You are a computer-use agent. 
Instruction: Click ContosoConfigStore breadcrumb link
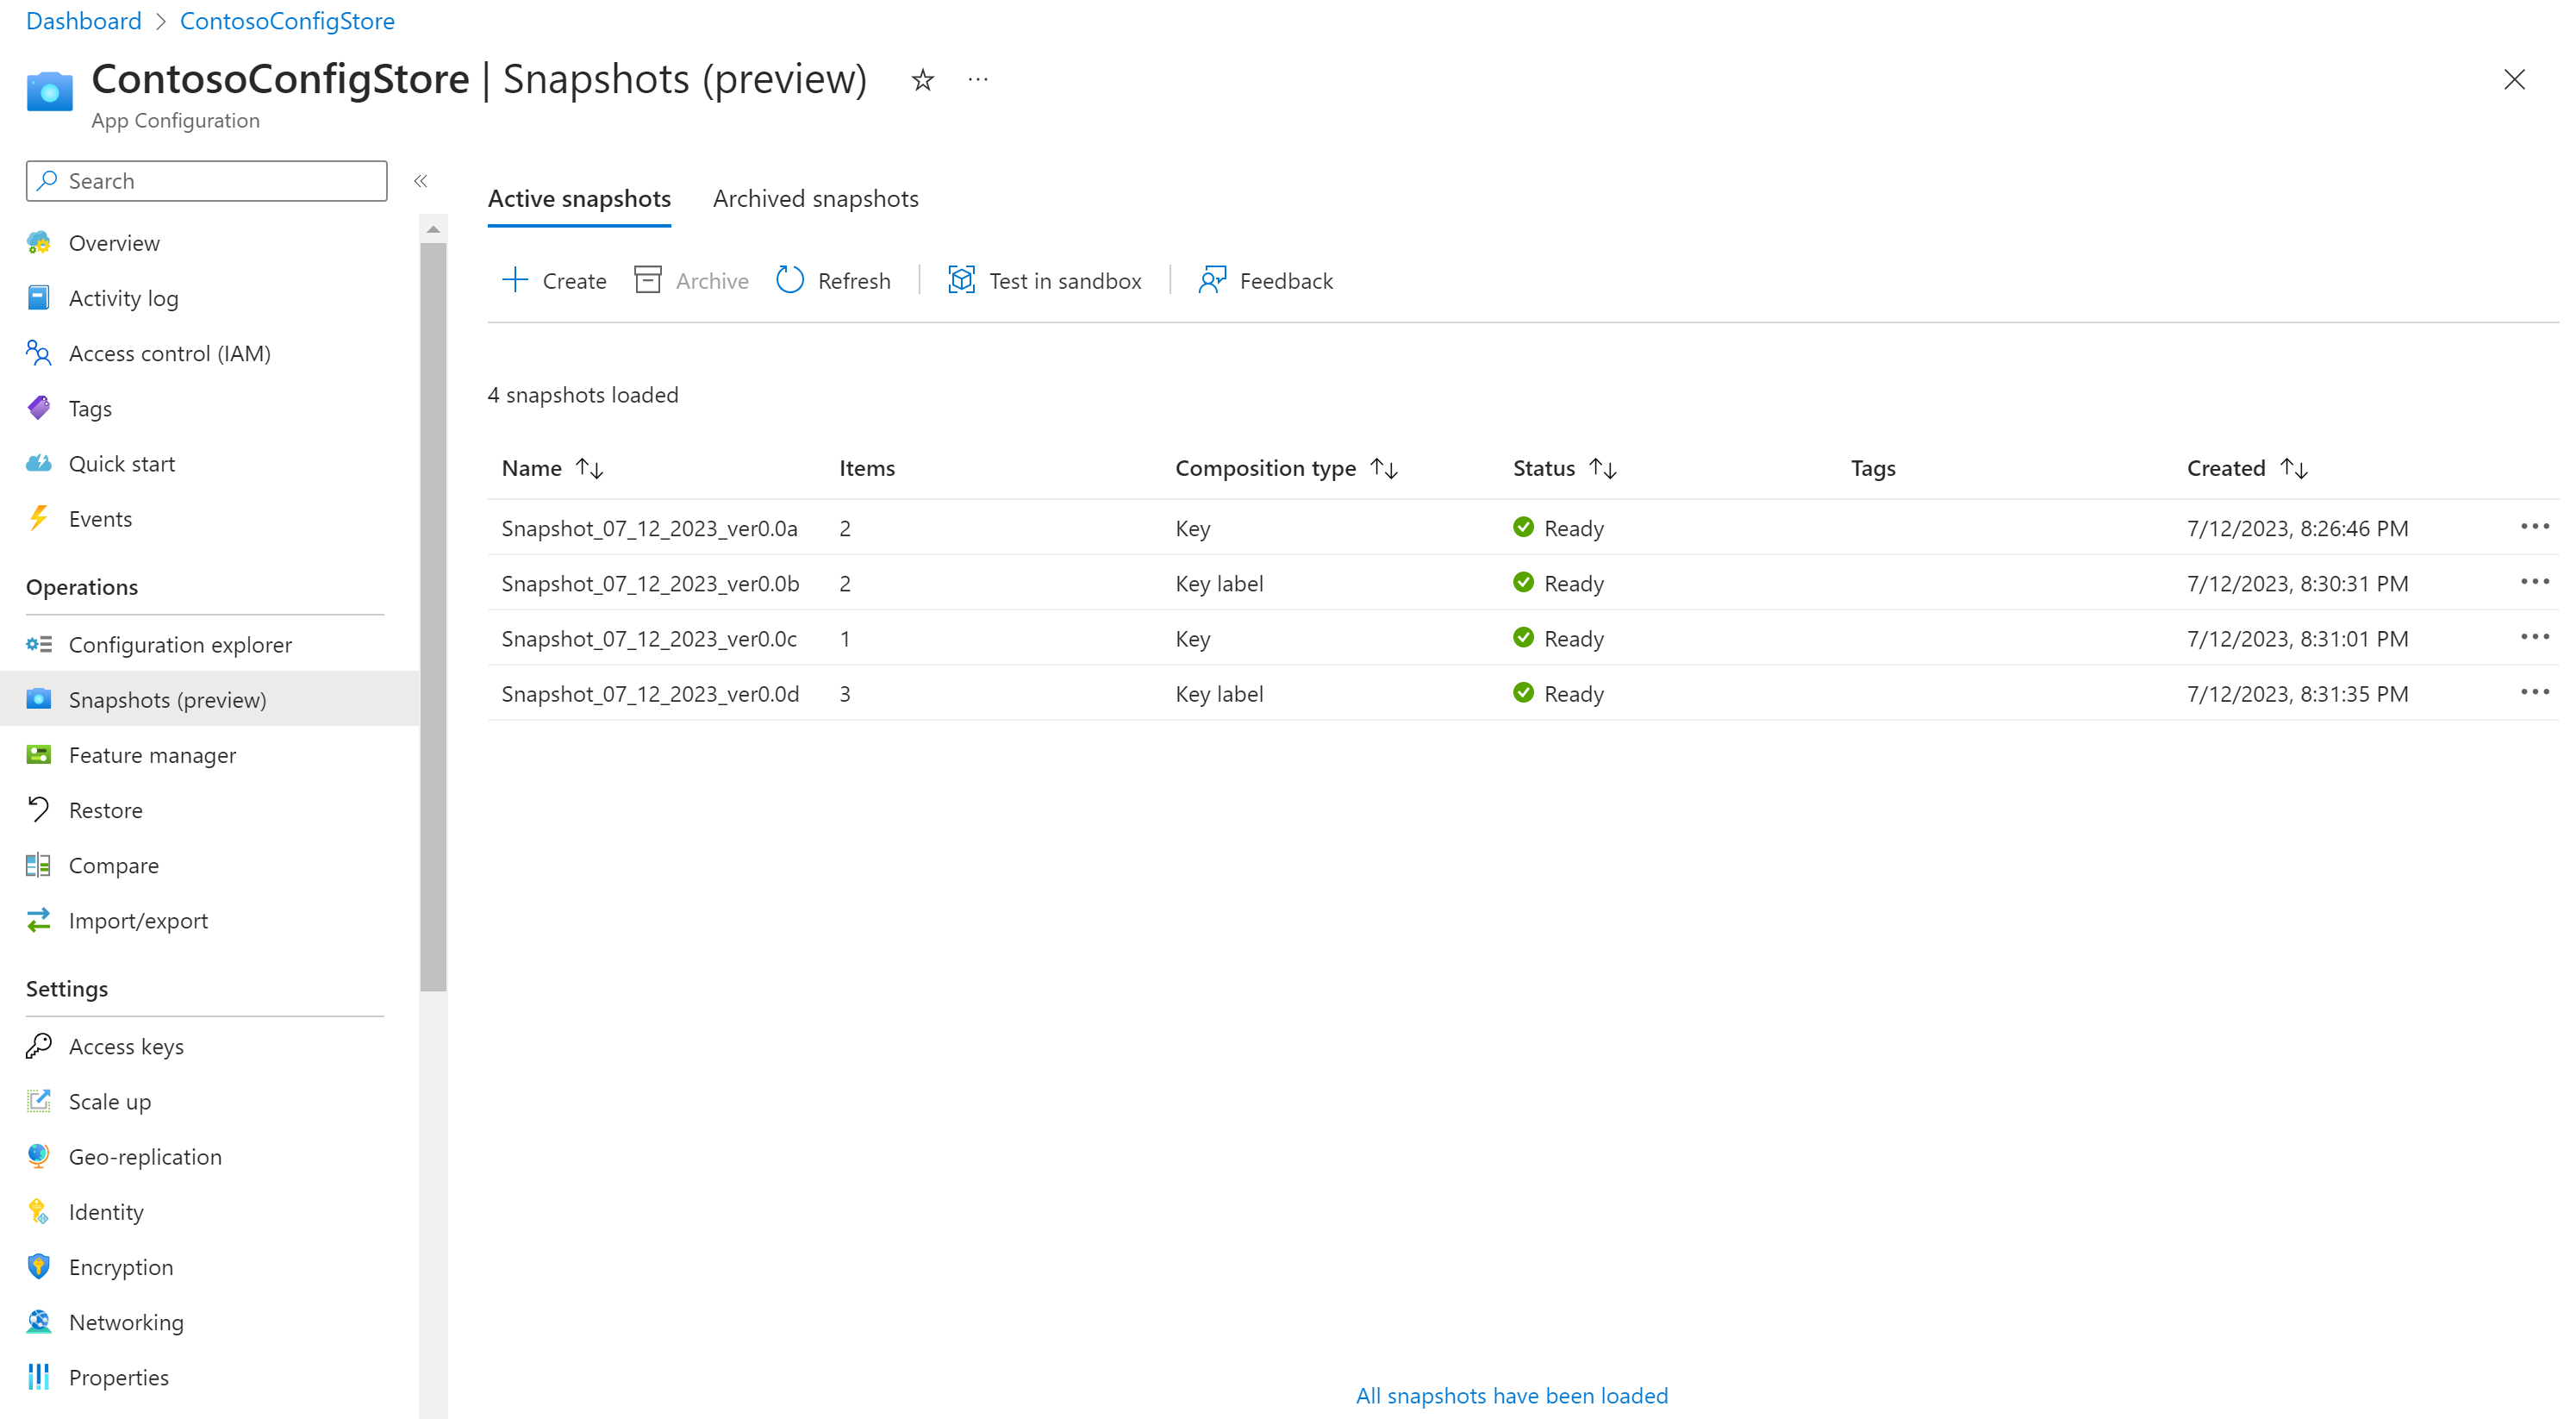tap(287, 21)
